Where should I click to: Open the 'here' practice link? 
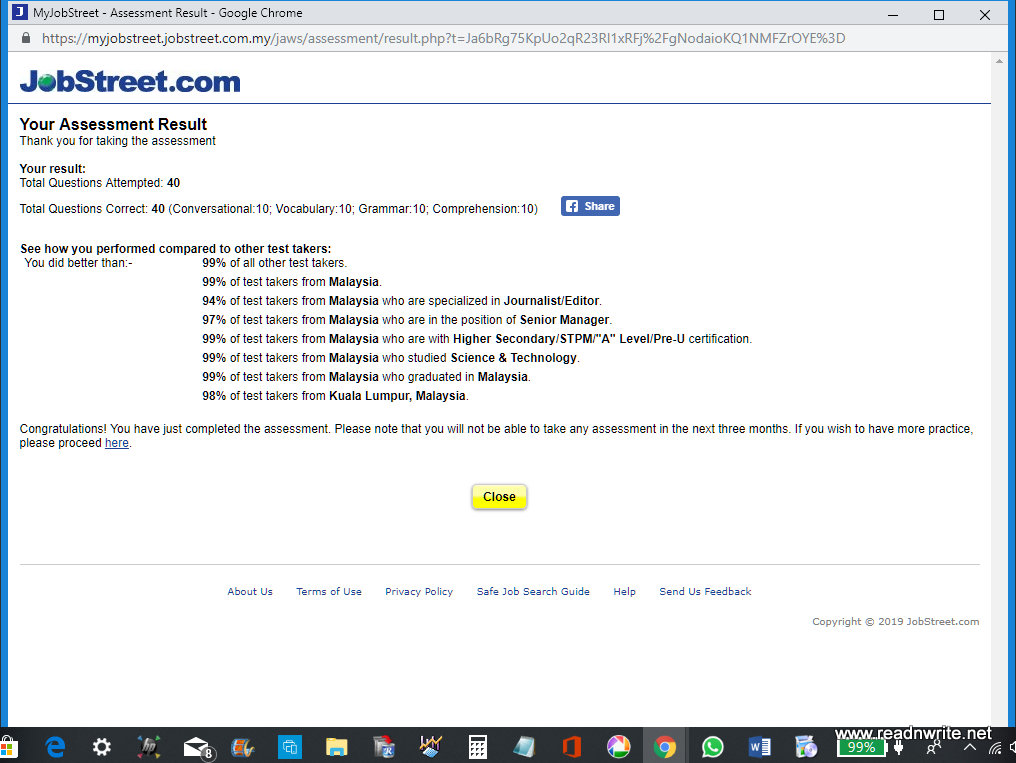coord(117,443)
